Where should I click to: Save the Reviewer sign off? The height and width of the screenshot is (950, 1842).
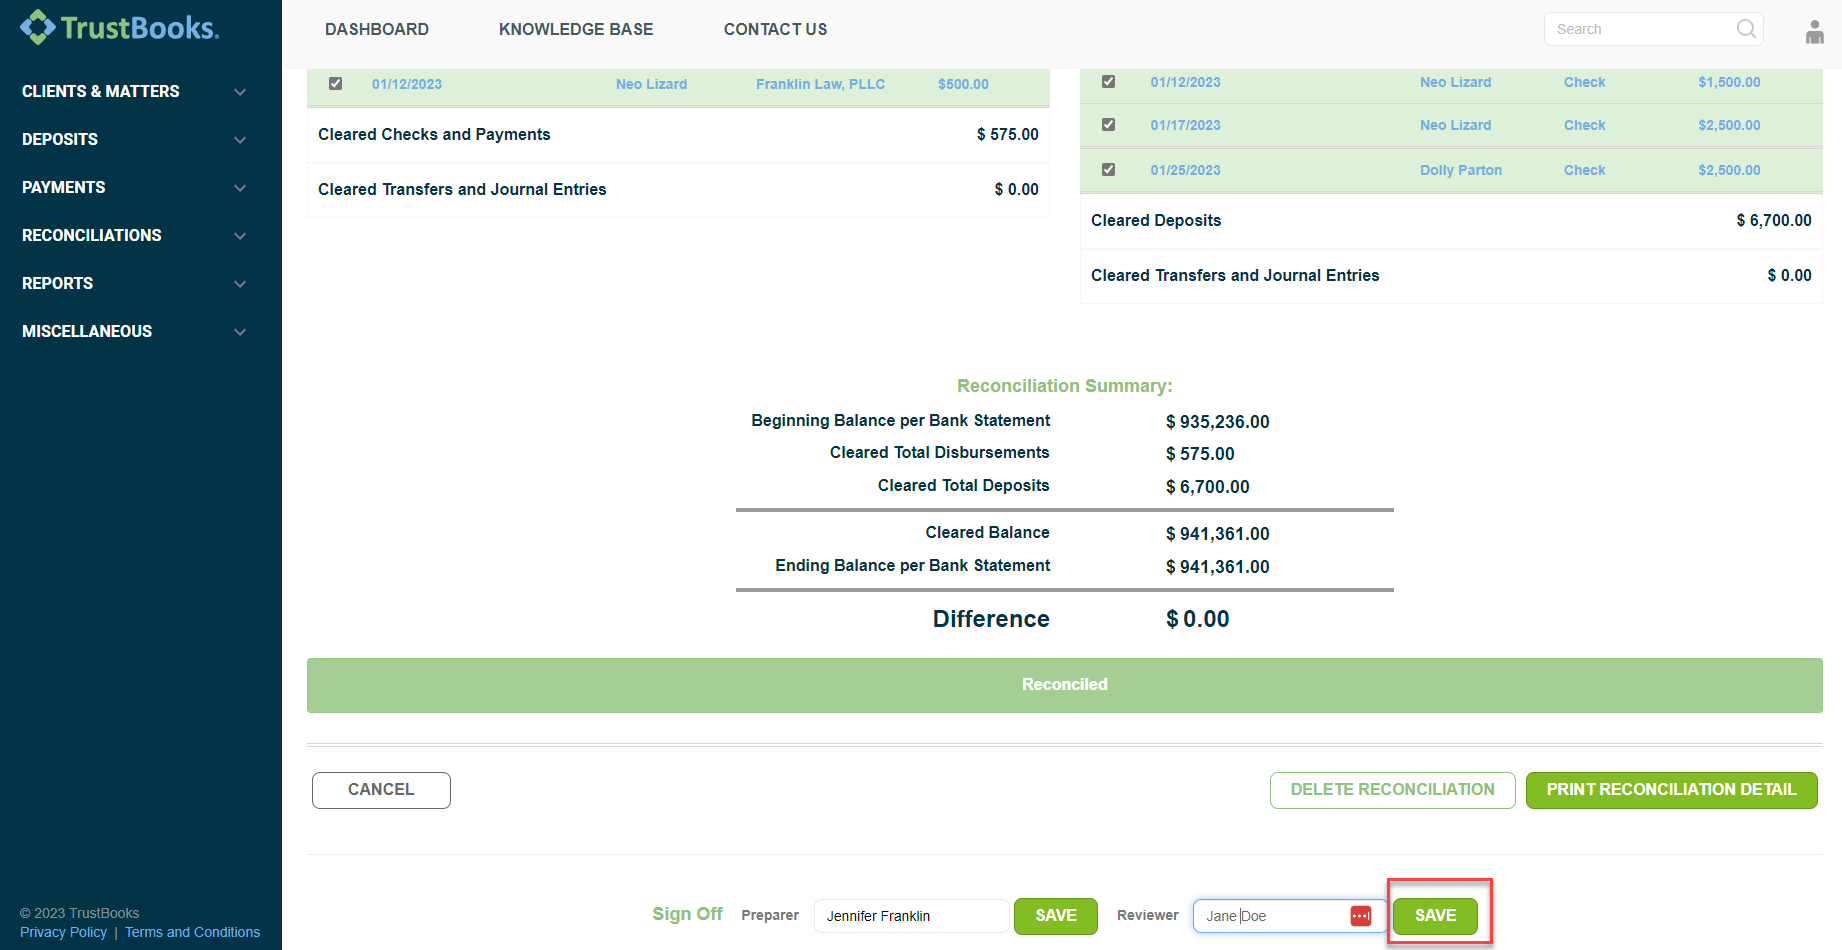point(1436,916)
